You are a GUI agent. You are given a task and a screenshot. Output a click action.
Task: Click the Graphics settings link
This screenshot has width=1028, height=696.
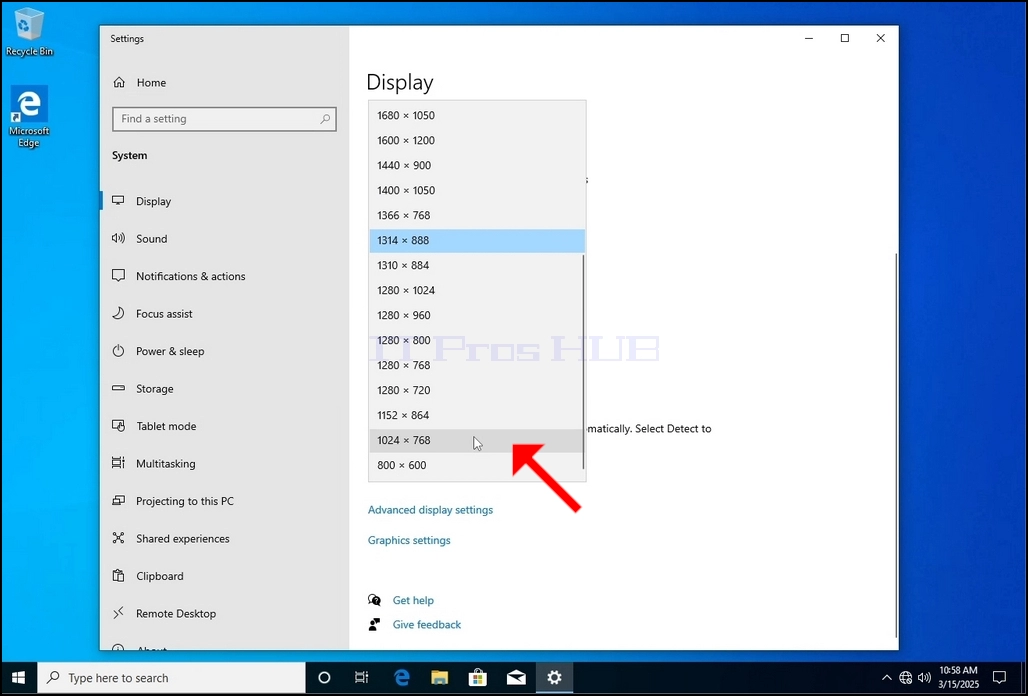point(409,540)
